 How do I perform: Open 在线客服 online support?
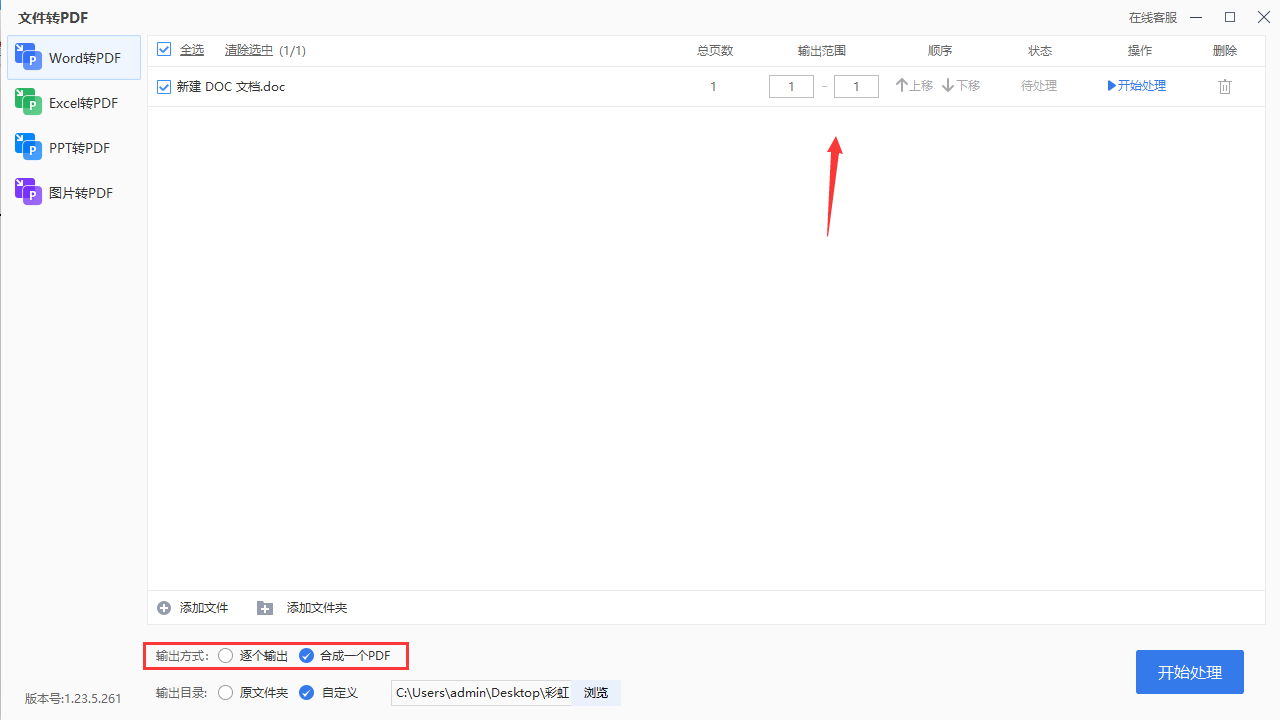point(1153,17)
